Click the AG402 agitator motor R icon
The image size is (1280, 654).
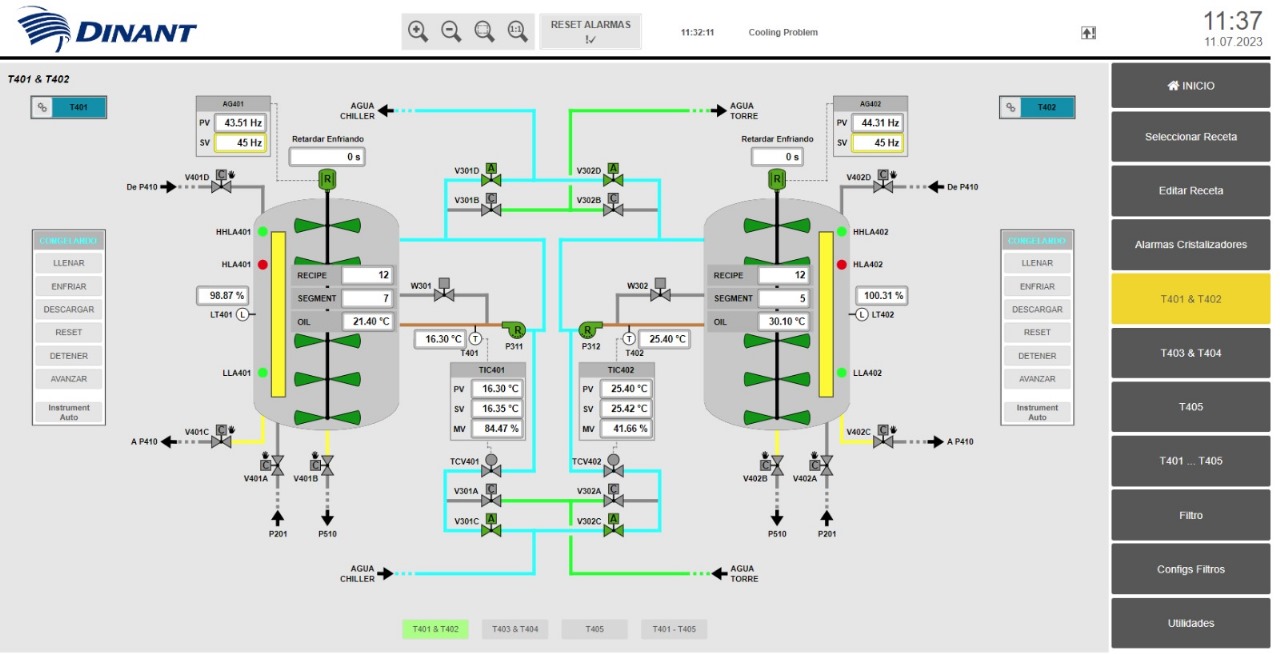click(776, 179)
